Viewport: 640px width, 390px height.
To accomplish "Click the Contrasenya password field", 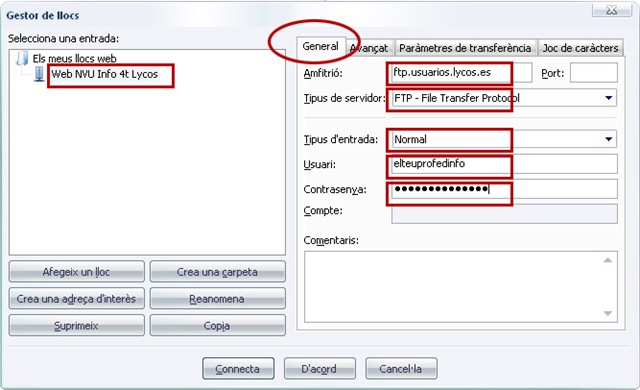I will pyautogui.click(x=504, y=189).
